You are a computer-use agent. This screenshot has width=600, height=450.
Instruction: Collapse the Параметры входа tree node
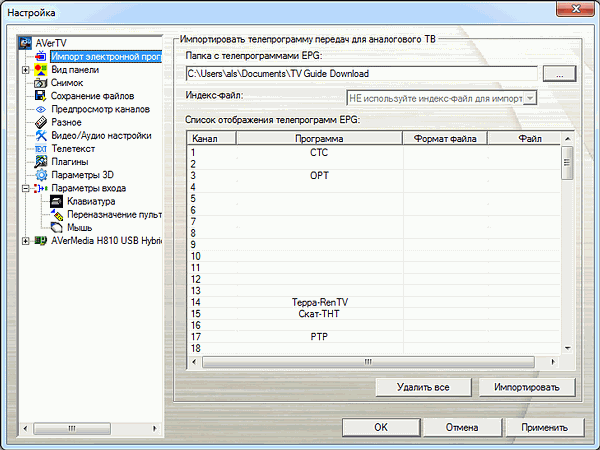(x=26, y=188)
